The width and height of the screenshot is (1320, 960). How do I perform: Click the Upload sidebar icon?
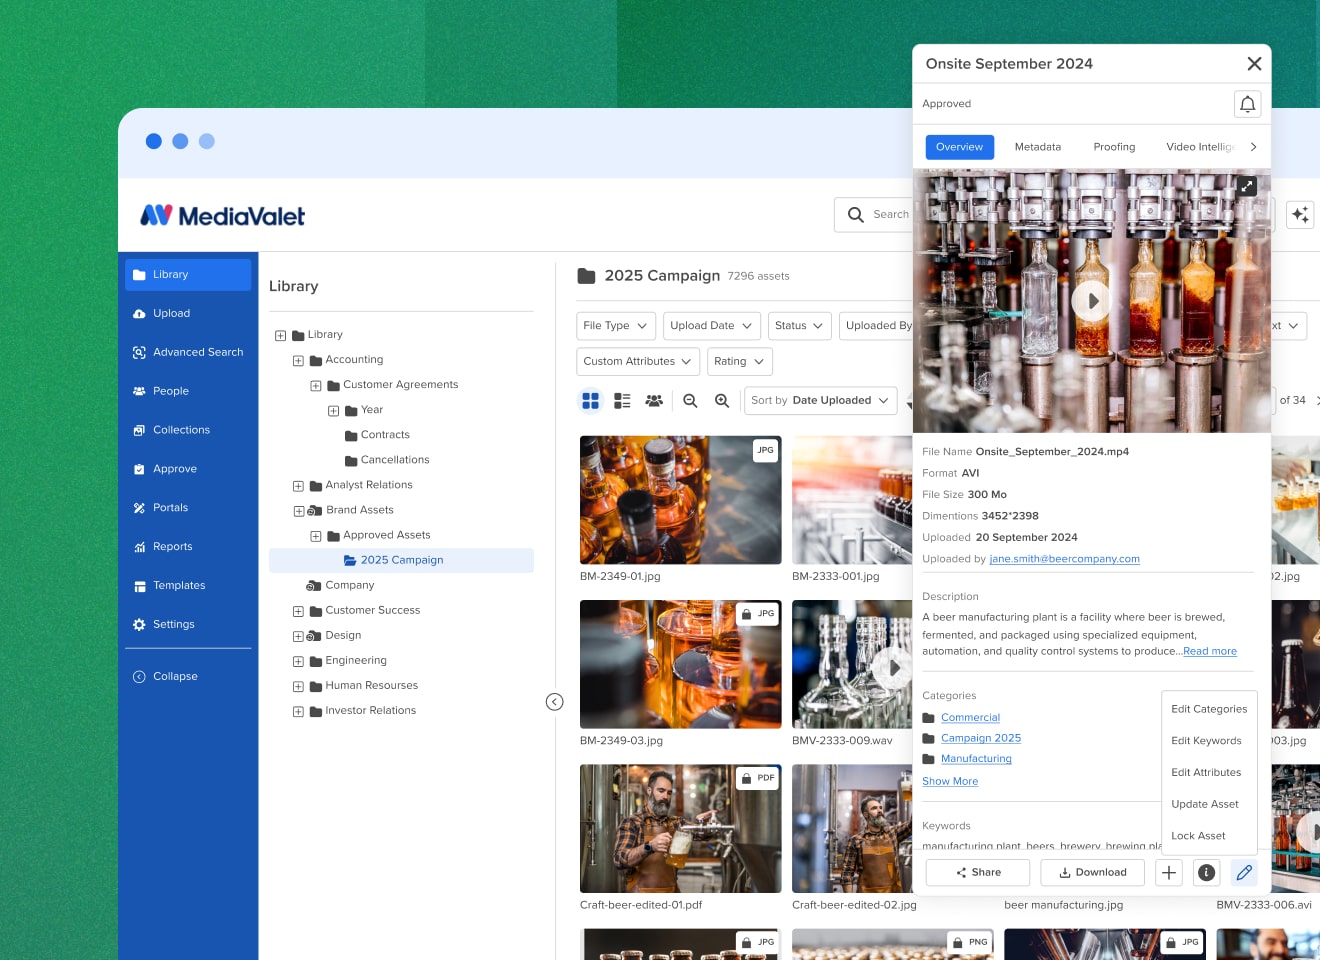click(x=139, y=314)
